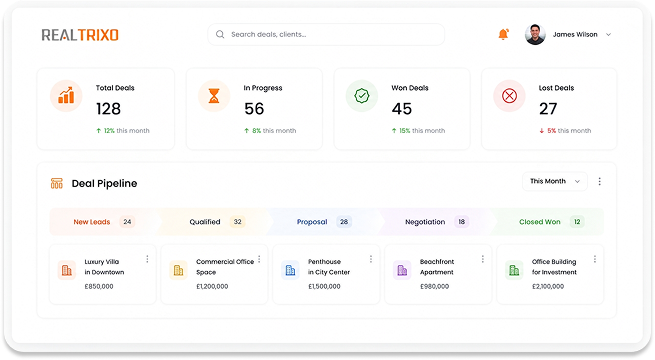
Task: Click the £1,500,000 price value
Action: (x=324, y=286)
